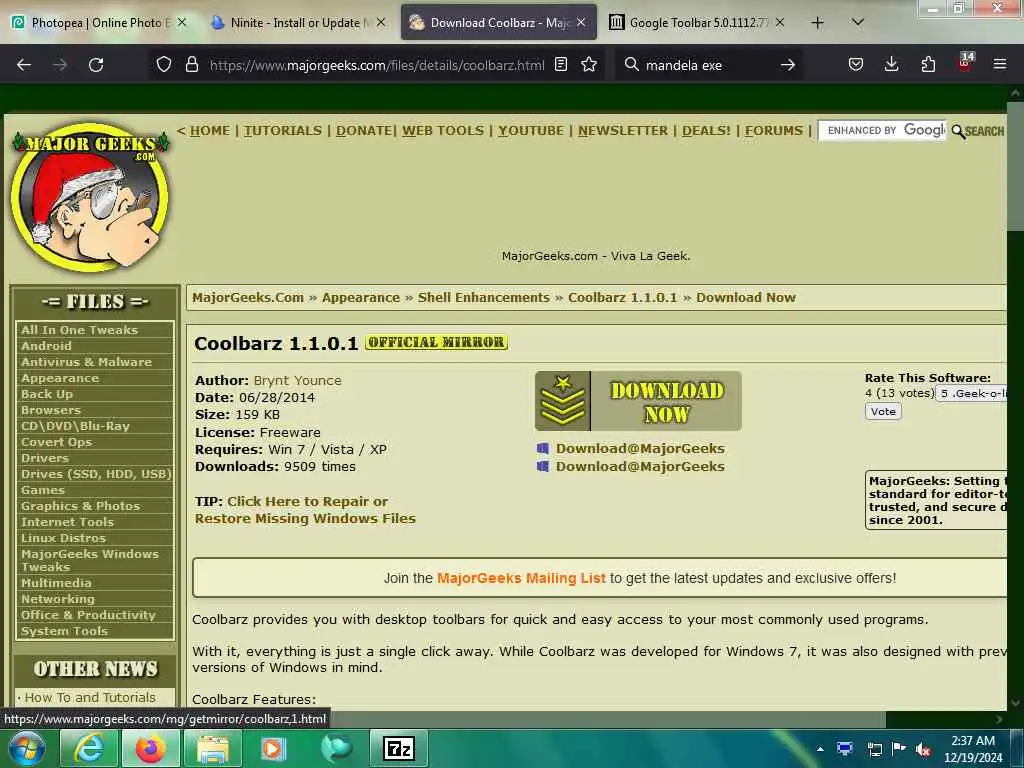Viewport: 1024px width, 768px height.
Task: Open YOUTUBE in site navigation
Action: [530, 131]
